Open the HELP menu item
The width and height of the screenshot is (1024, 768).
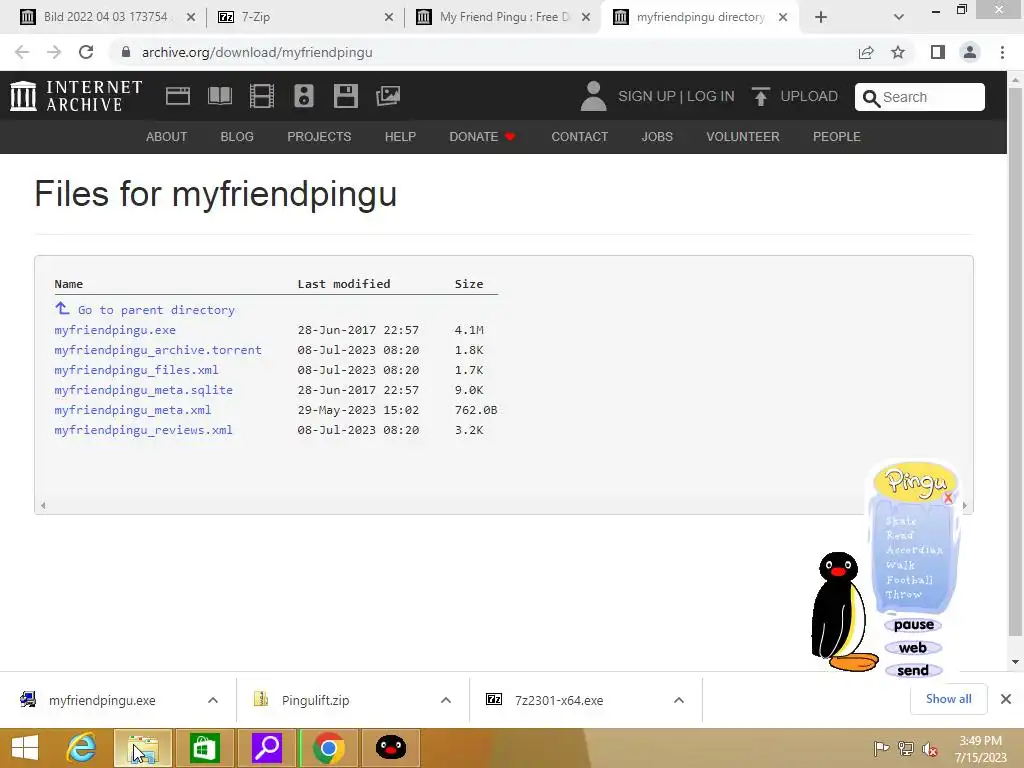(x=400, y=136)
